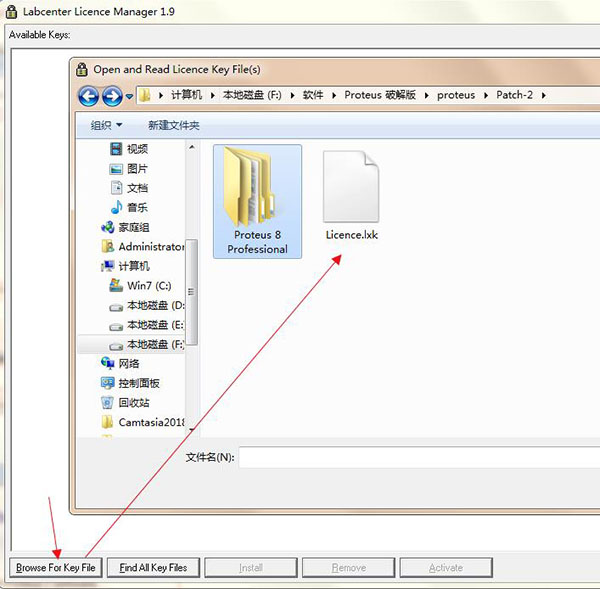
Task: Expand 计算机 breadcrumb arrow in address bar
Action: click(212, 95)
